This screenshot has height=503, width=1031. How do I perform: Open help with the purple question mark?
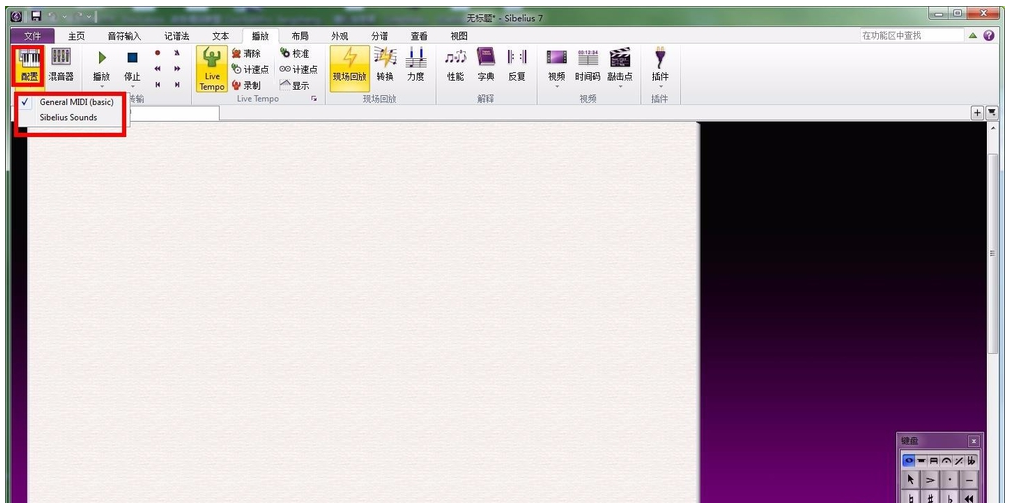[x=989, y=36]
